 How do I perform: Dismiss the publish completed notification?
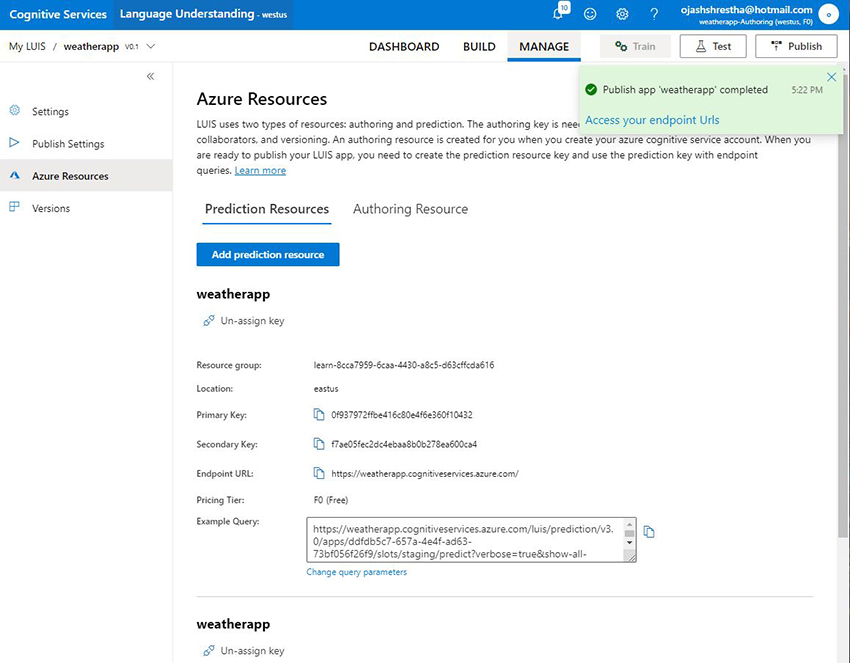click(x=831, y=77)
